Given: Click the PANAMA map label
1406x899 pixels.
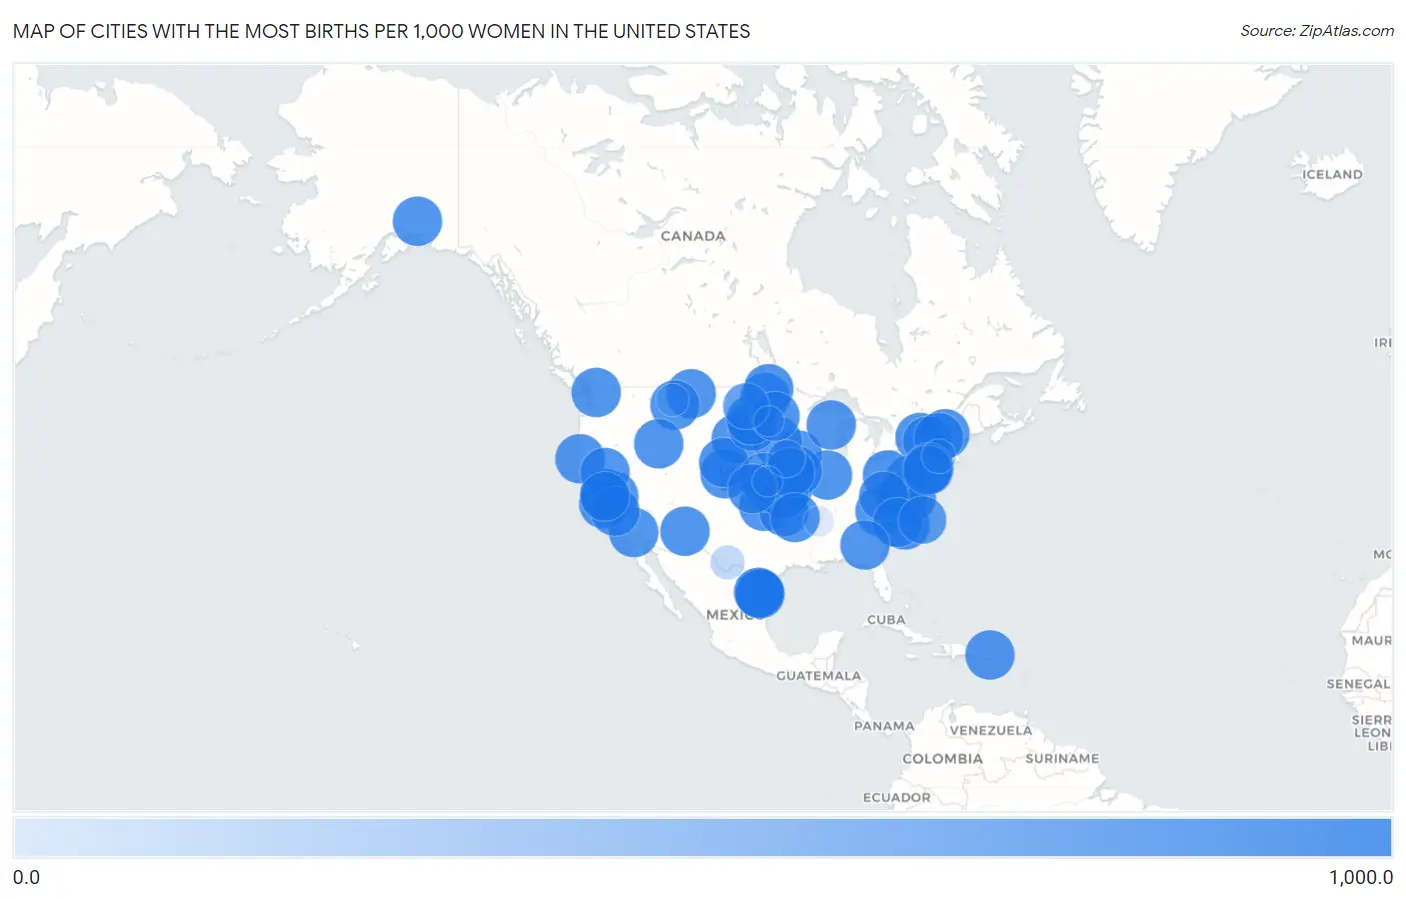Looking at the screenshot, I should click(884, 726).
